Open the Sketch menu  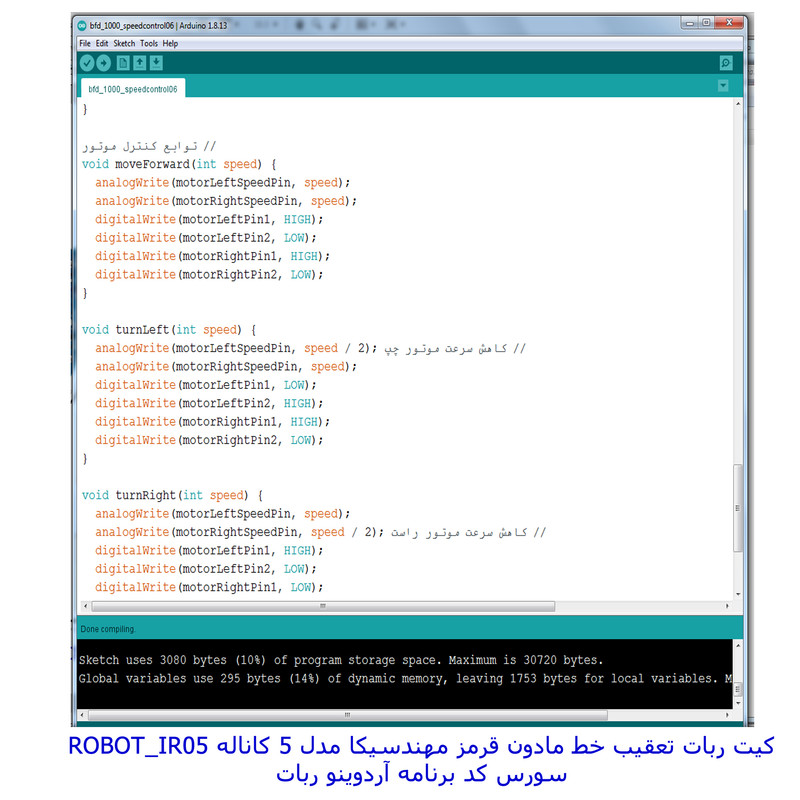(124, 44)
